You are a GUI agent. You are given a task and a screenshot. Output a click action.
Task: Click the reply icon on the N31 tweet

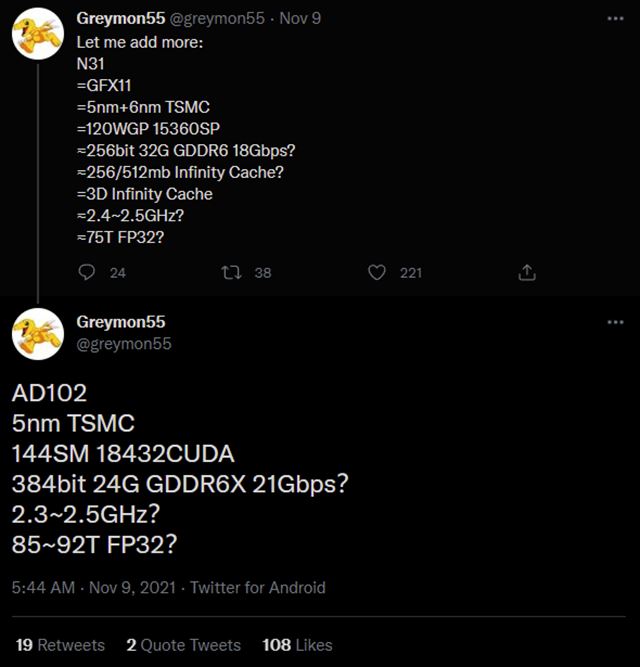pyautogui.click(x=87, y=272)
